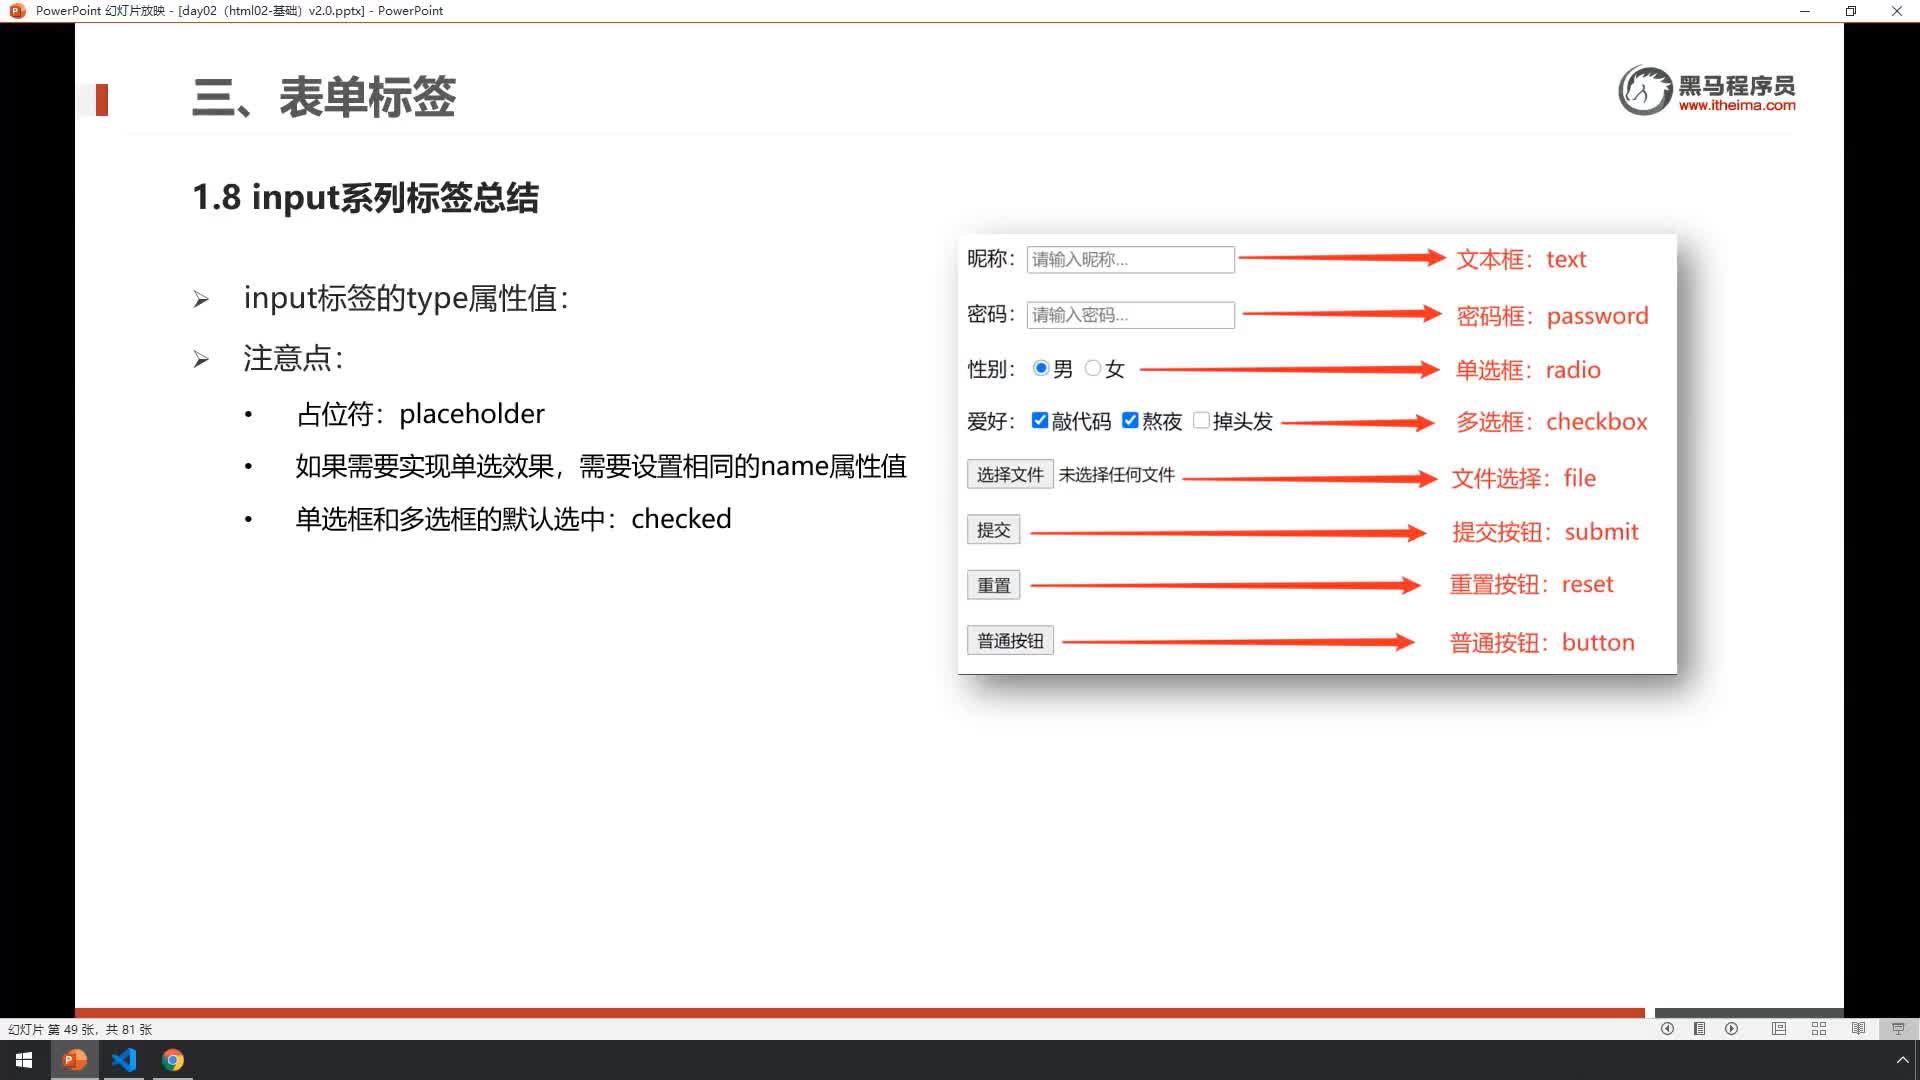Advance to next slide using status bar arrow
The height and width of the screenshot is (1080, 1920).
click(x=1731, y=1029)
